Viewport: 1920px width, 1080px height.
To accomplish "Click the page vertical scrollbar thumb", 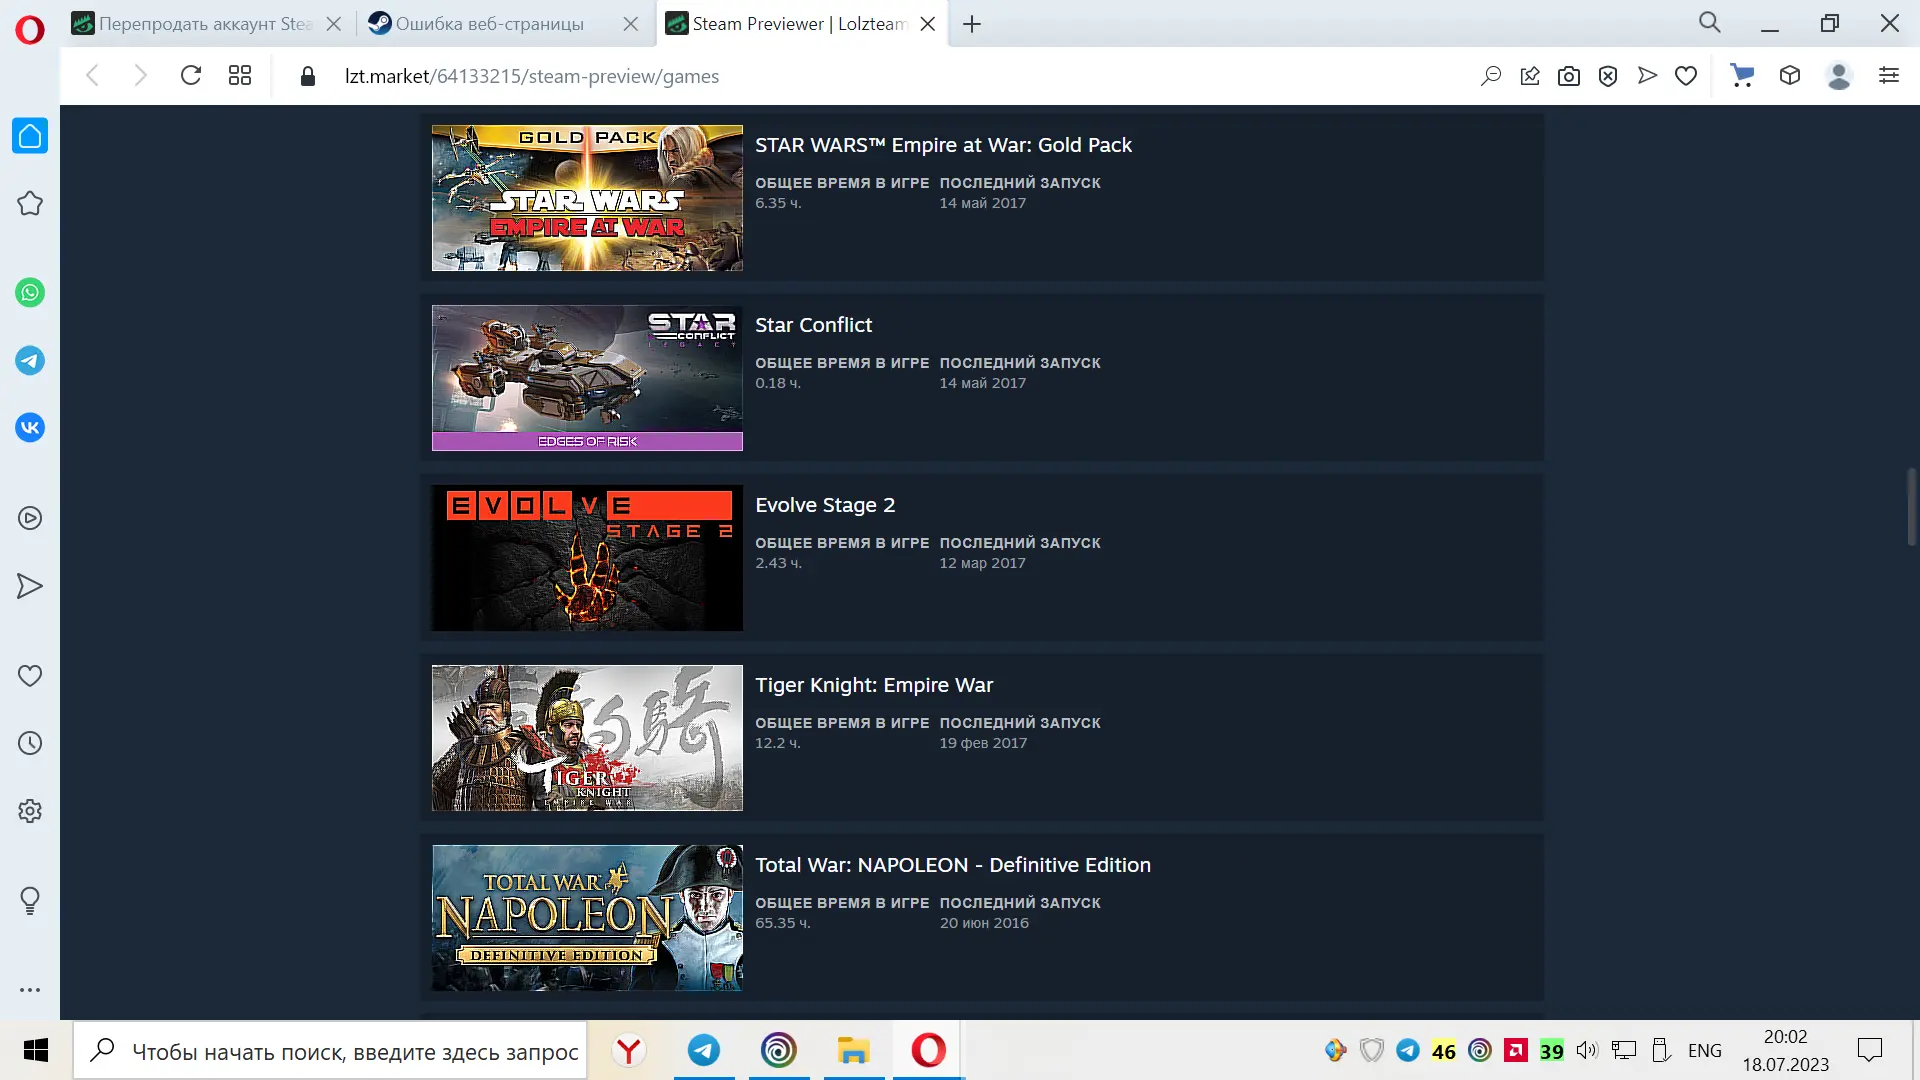I will pyautogui.click(x=1911, y=507).
